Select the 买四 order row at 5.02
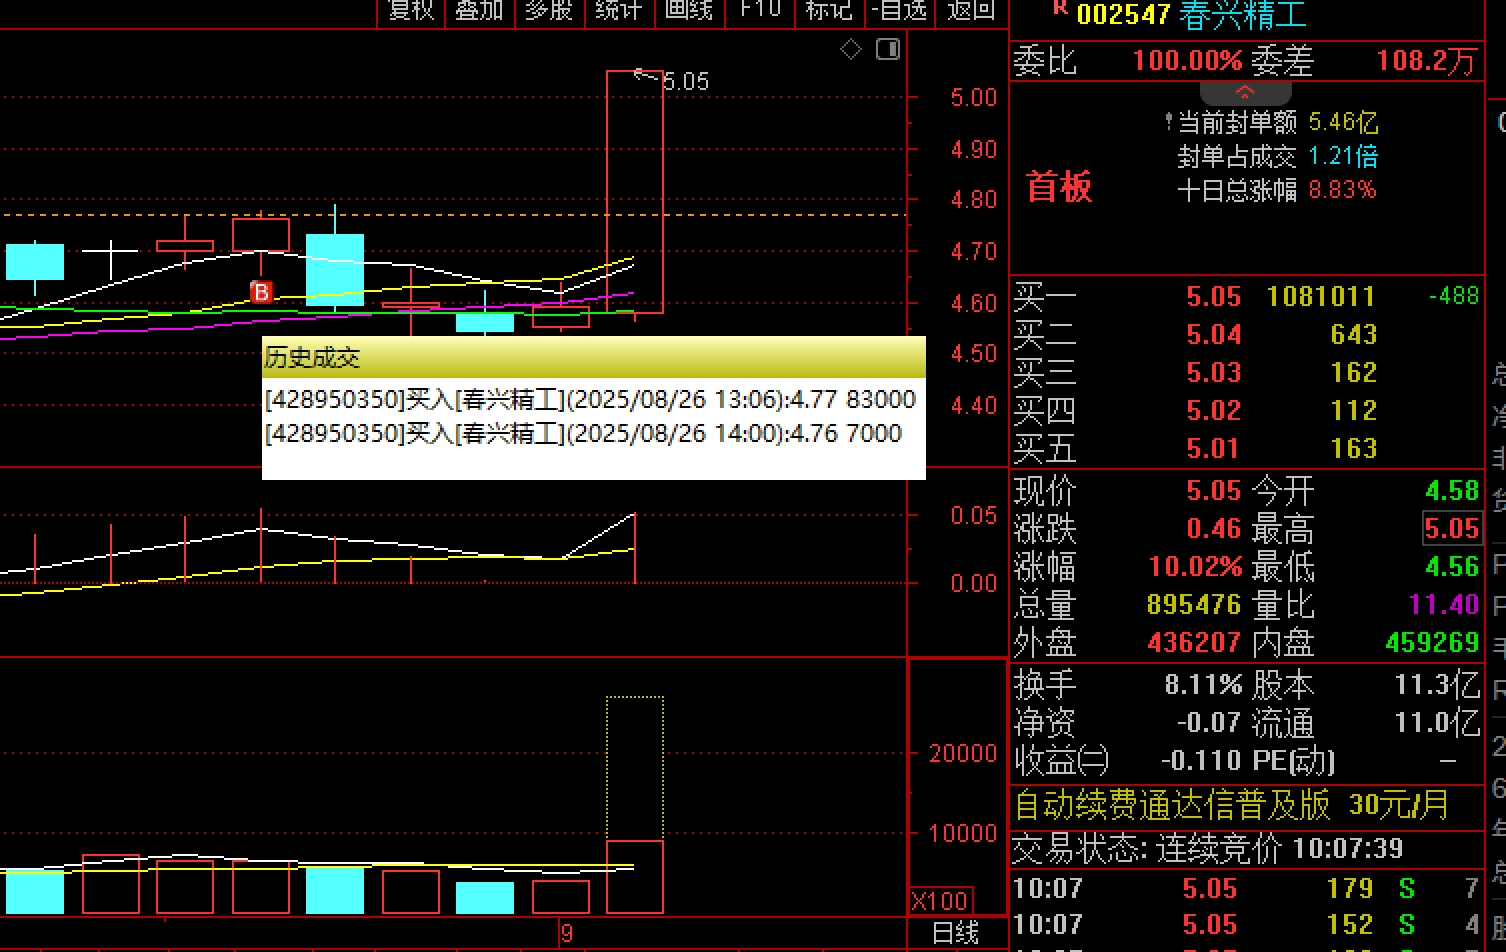 click(x=1246, y=410)
